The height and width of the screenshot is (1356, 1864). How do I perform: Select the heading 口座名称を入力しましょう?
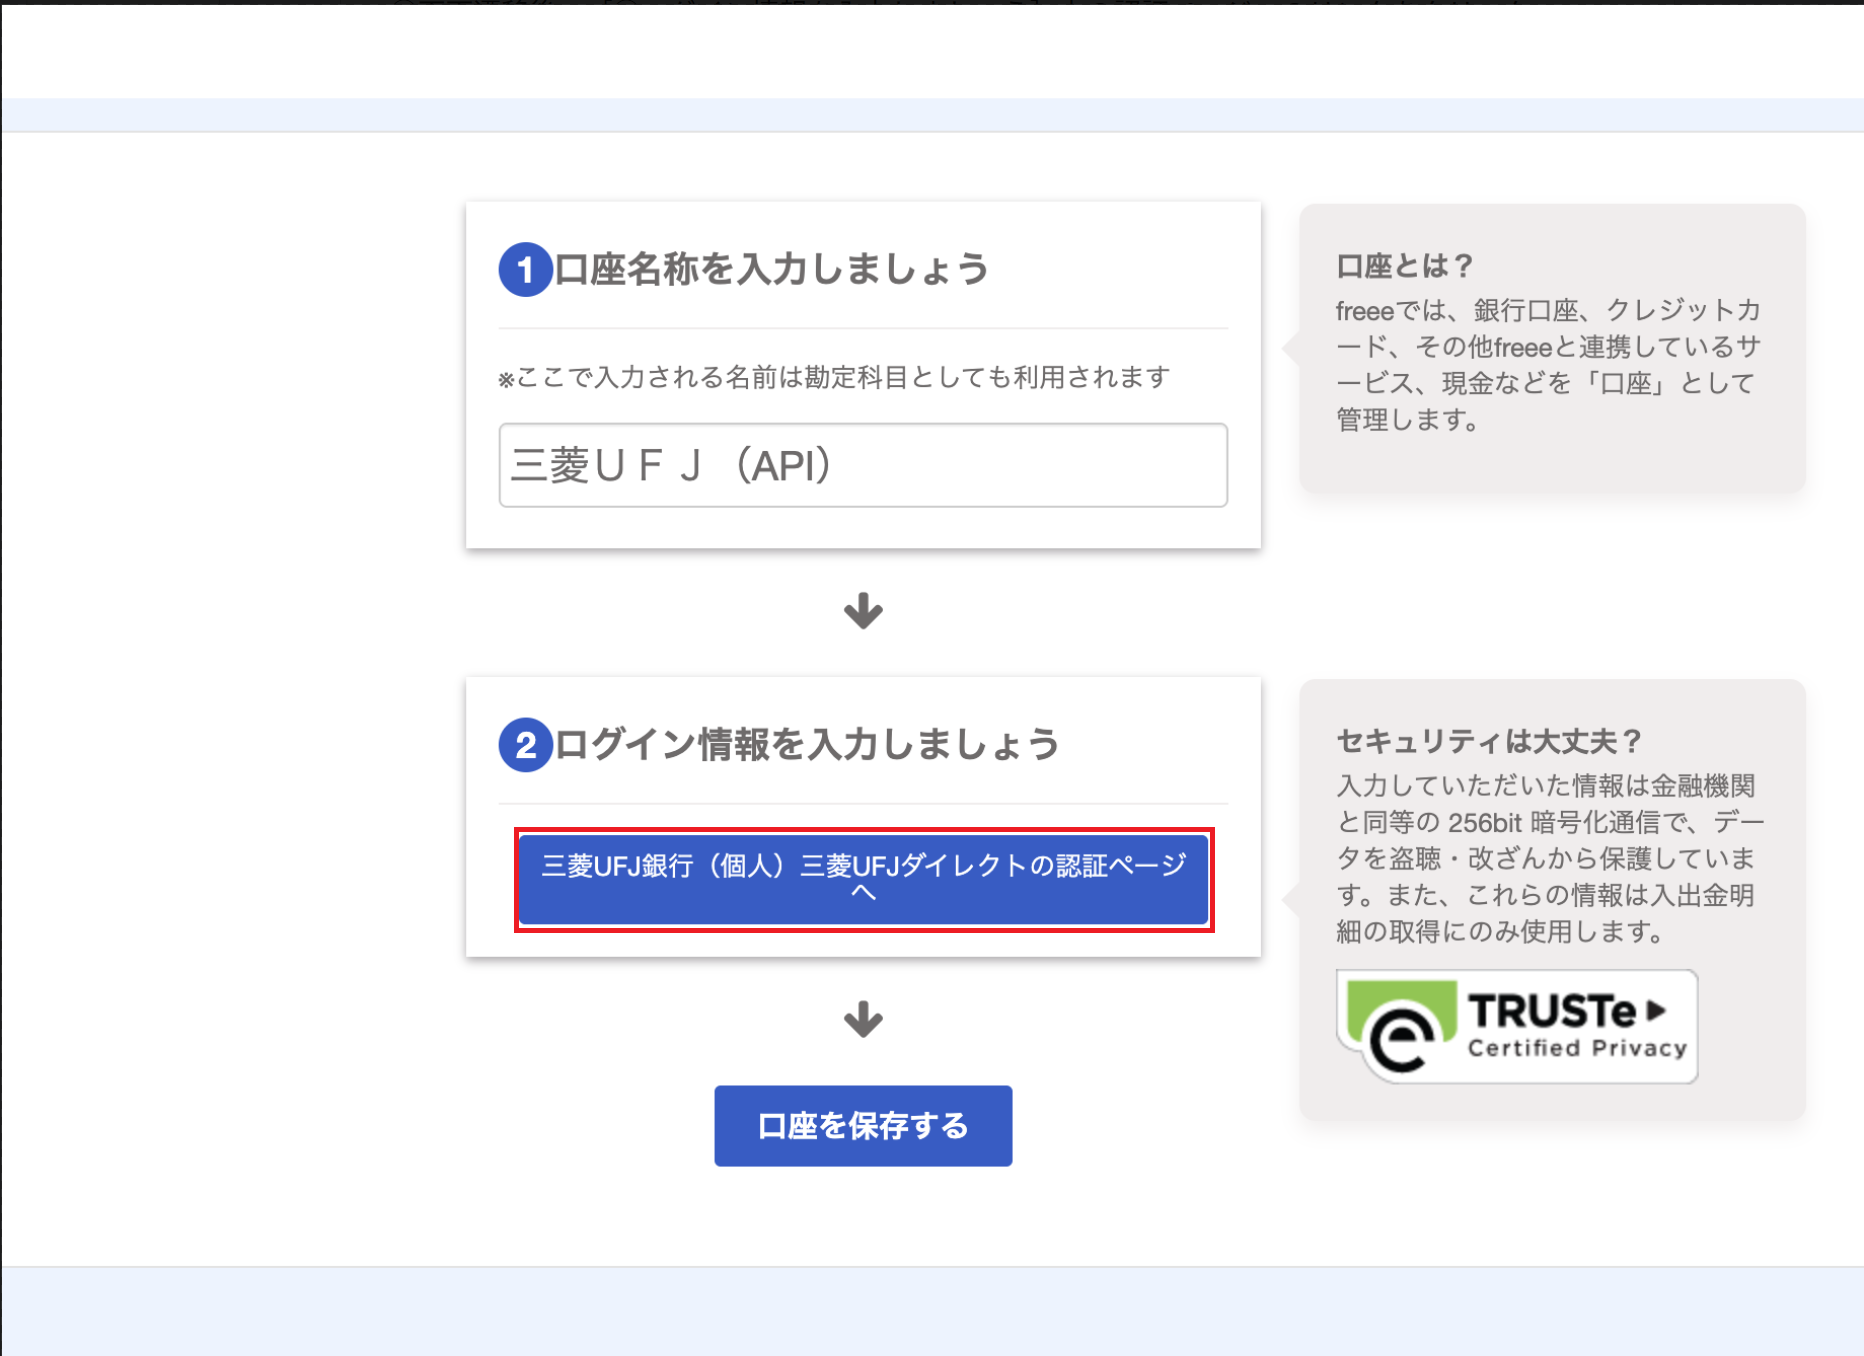pos(771,269)
